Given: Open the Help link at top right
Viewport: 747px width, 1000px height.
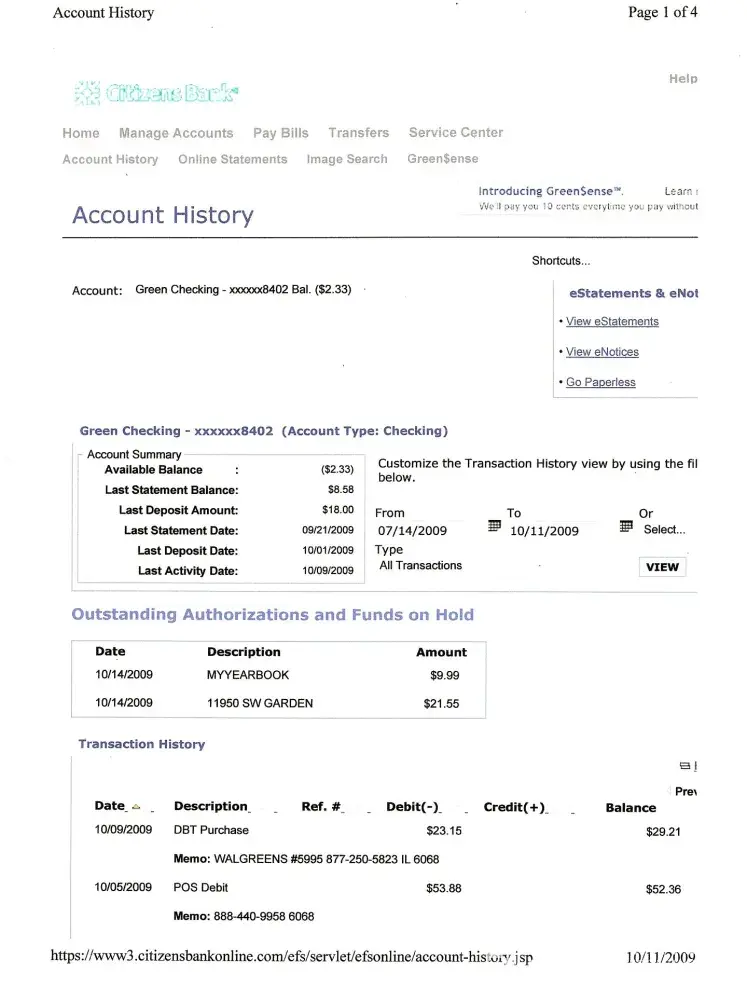Looking at the screenshot, I should click(683, 79).
